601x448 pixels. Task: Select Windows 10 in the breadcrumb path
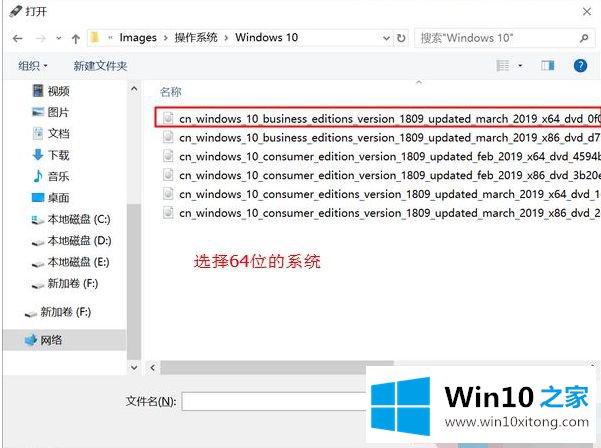point(266,38)
